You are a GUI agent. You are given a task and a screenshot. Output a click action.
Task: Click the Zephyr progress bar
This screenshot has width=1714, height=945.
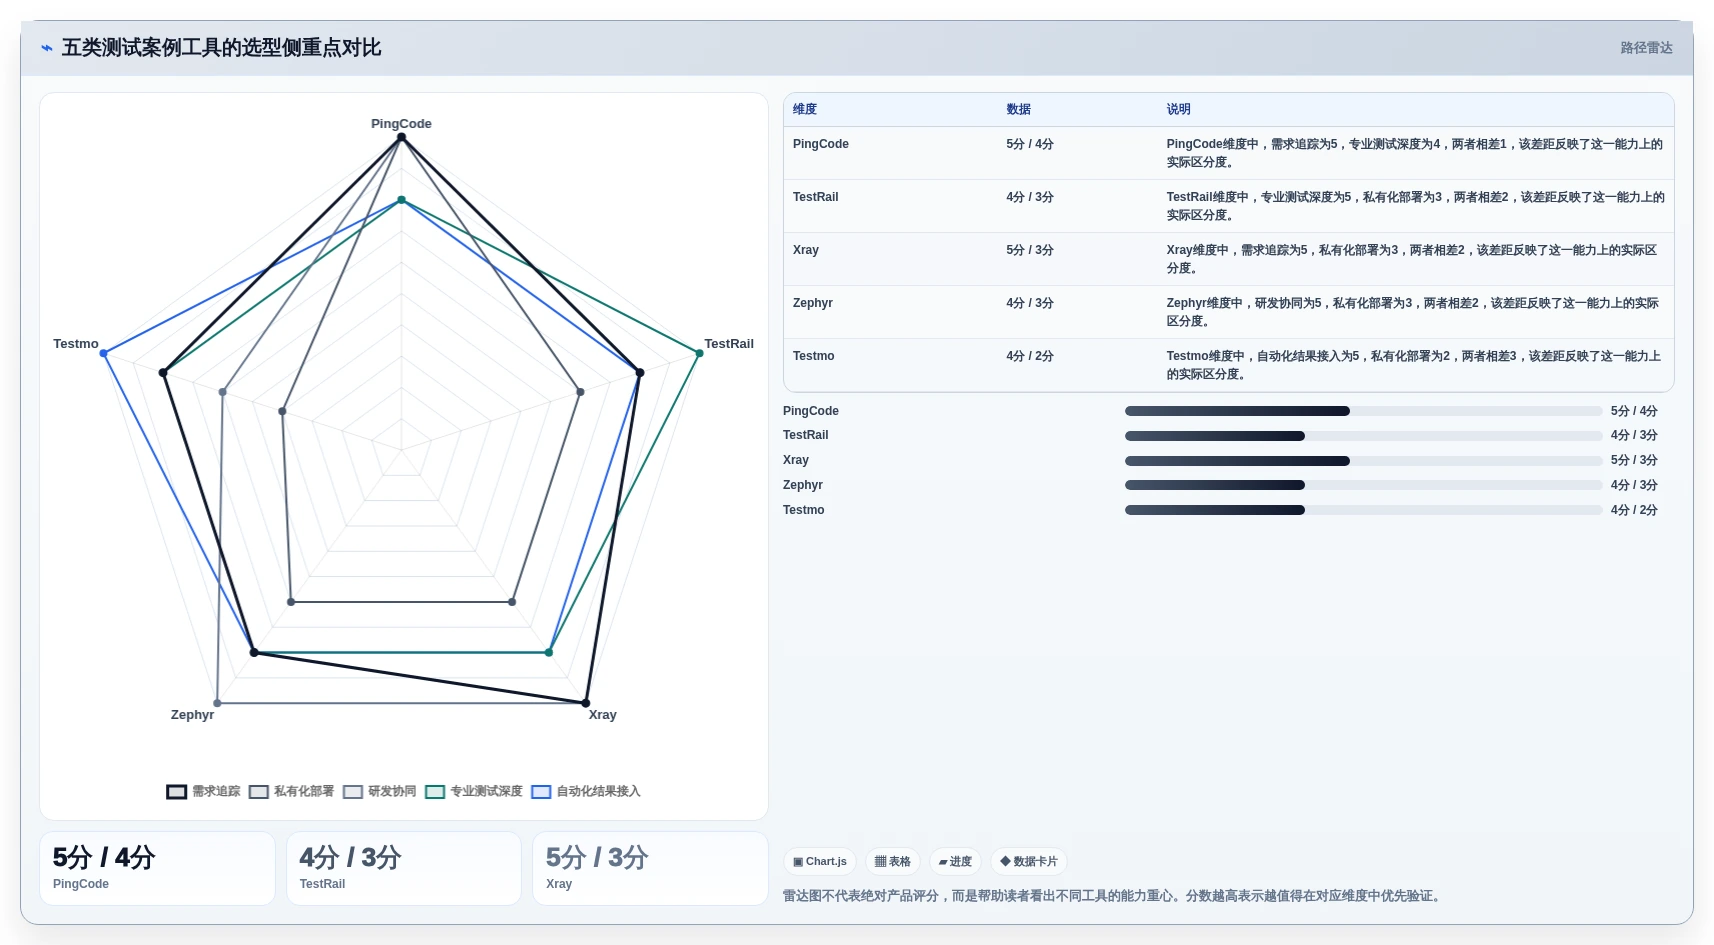1363,485
